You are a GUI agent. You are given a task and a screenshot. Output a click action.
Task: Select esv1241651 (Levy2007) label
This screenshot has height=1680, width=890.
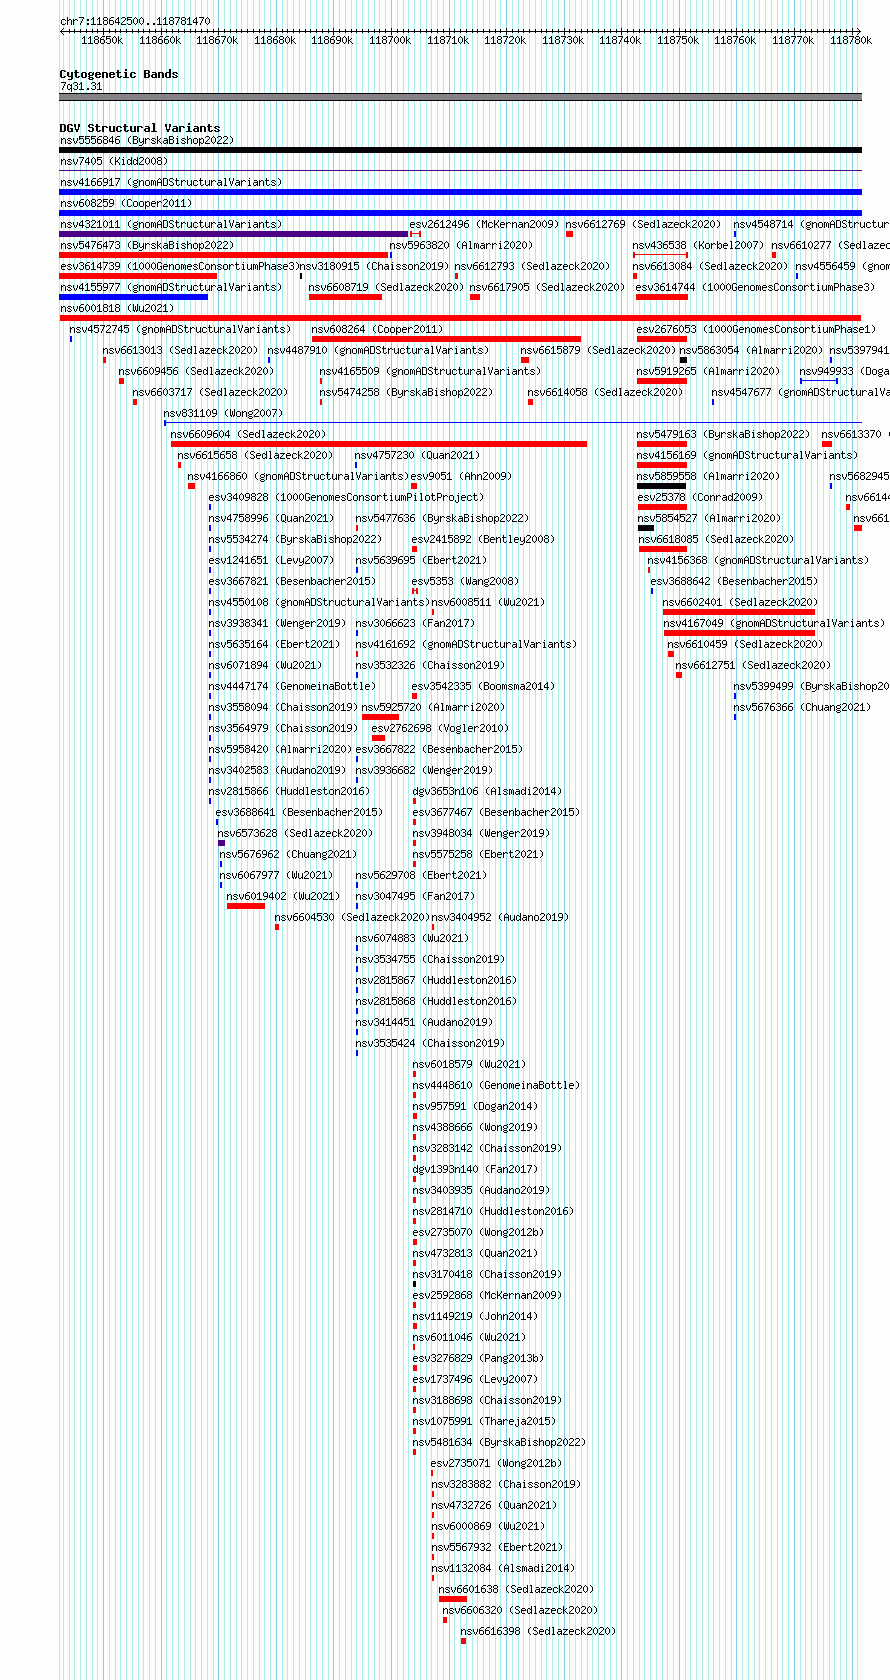pos(271,560)
